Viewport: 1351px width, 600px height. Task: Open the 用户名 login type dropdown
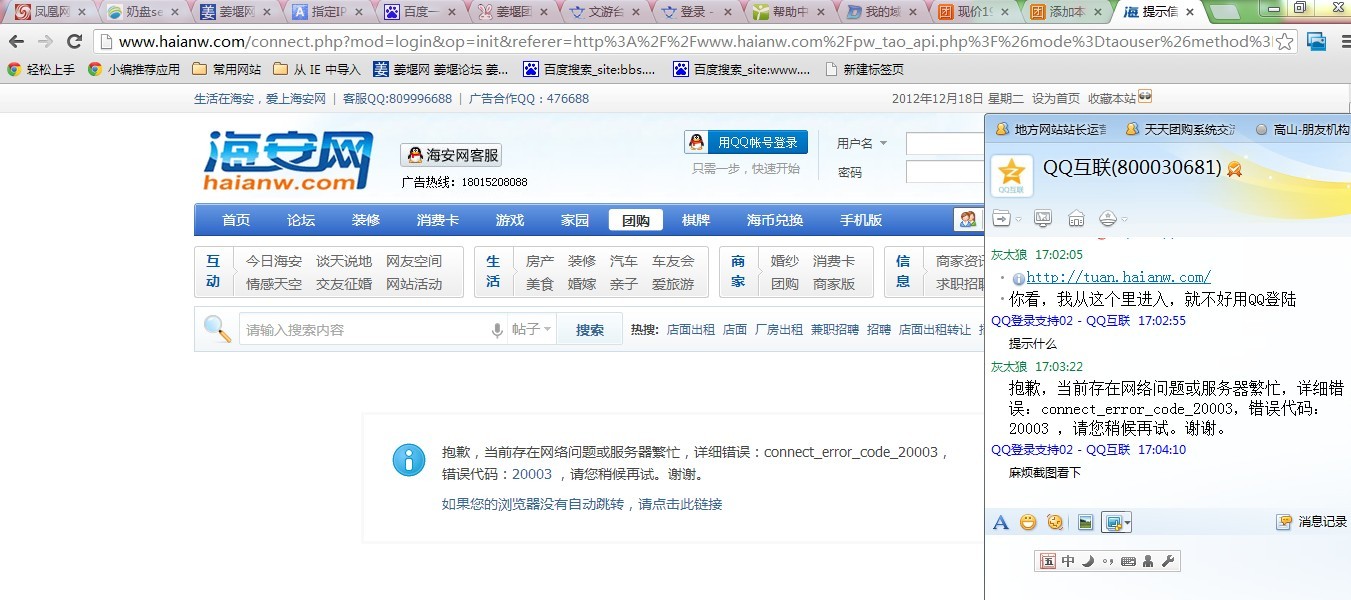click(862, 144)
